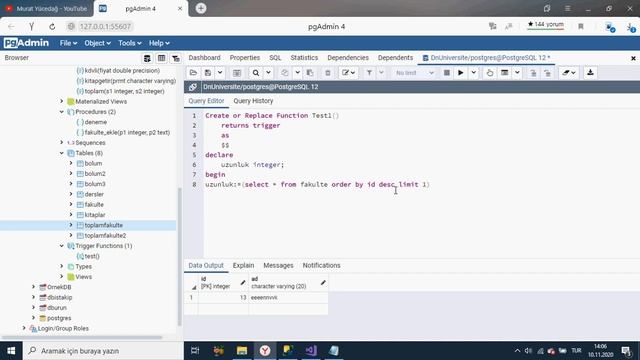Image resolution: width=640 pixels, height=360 pixels.
Task: Expand the OrnekDB database node
Action: 33,287
